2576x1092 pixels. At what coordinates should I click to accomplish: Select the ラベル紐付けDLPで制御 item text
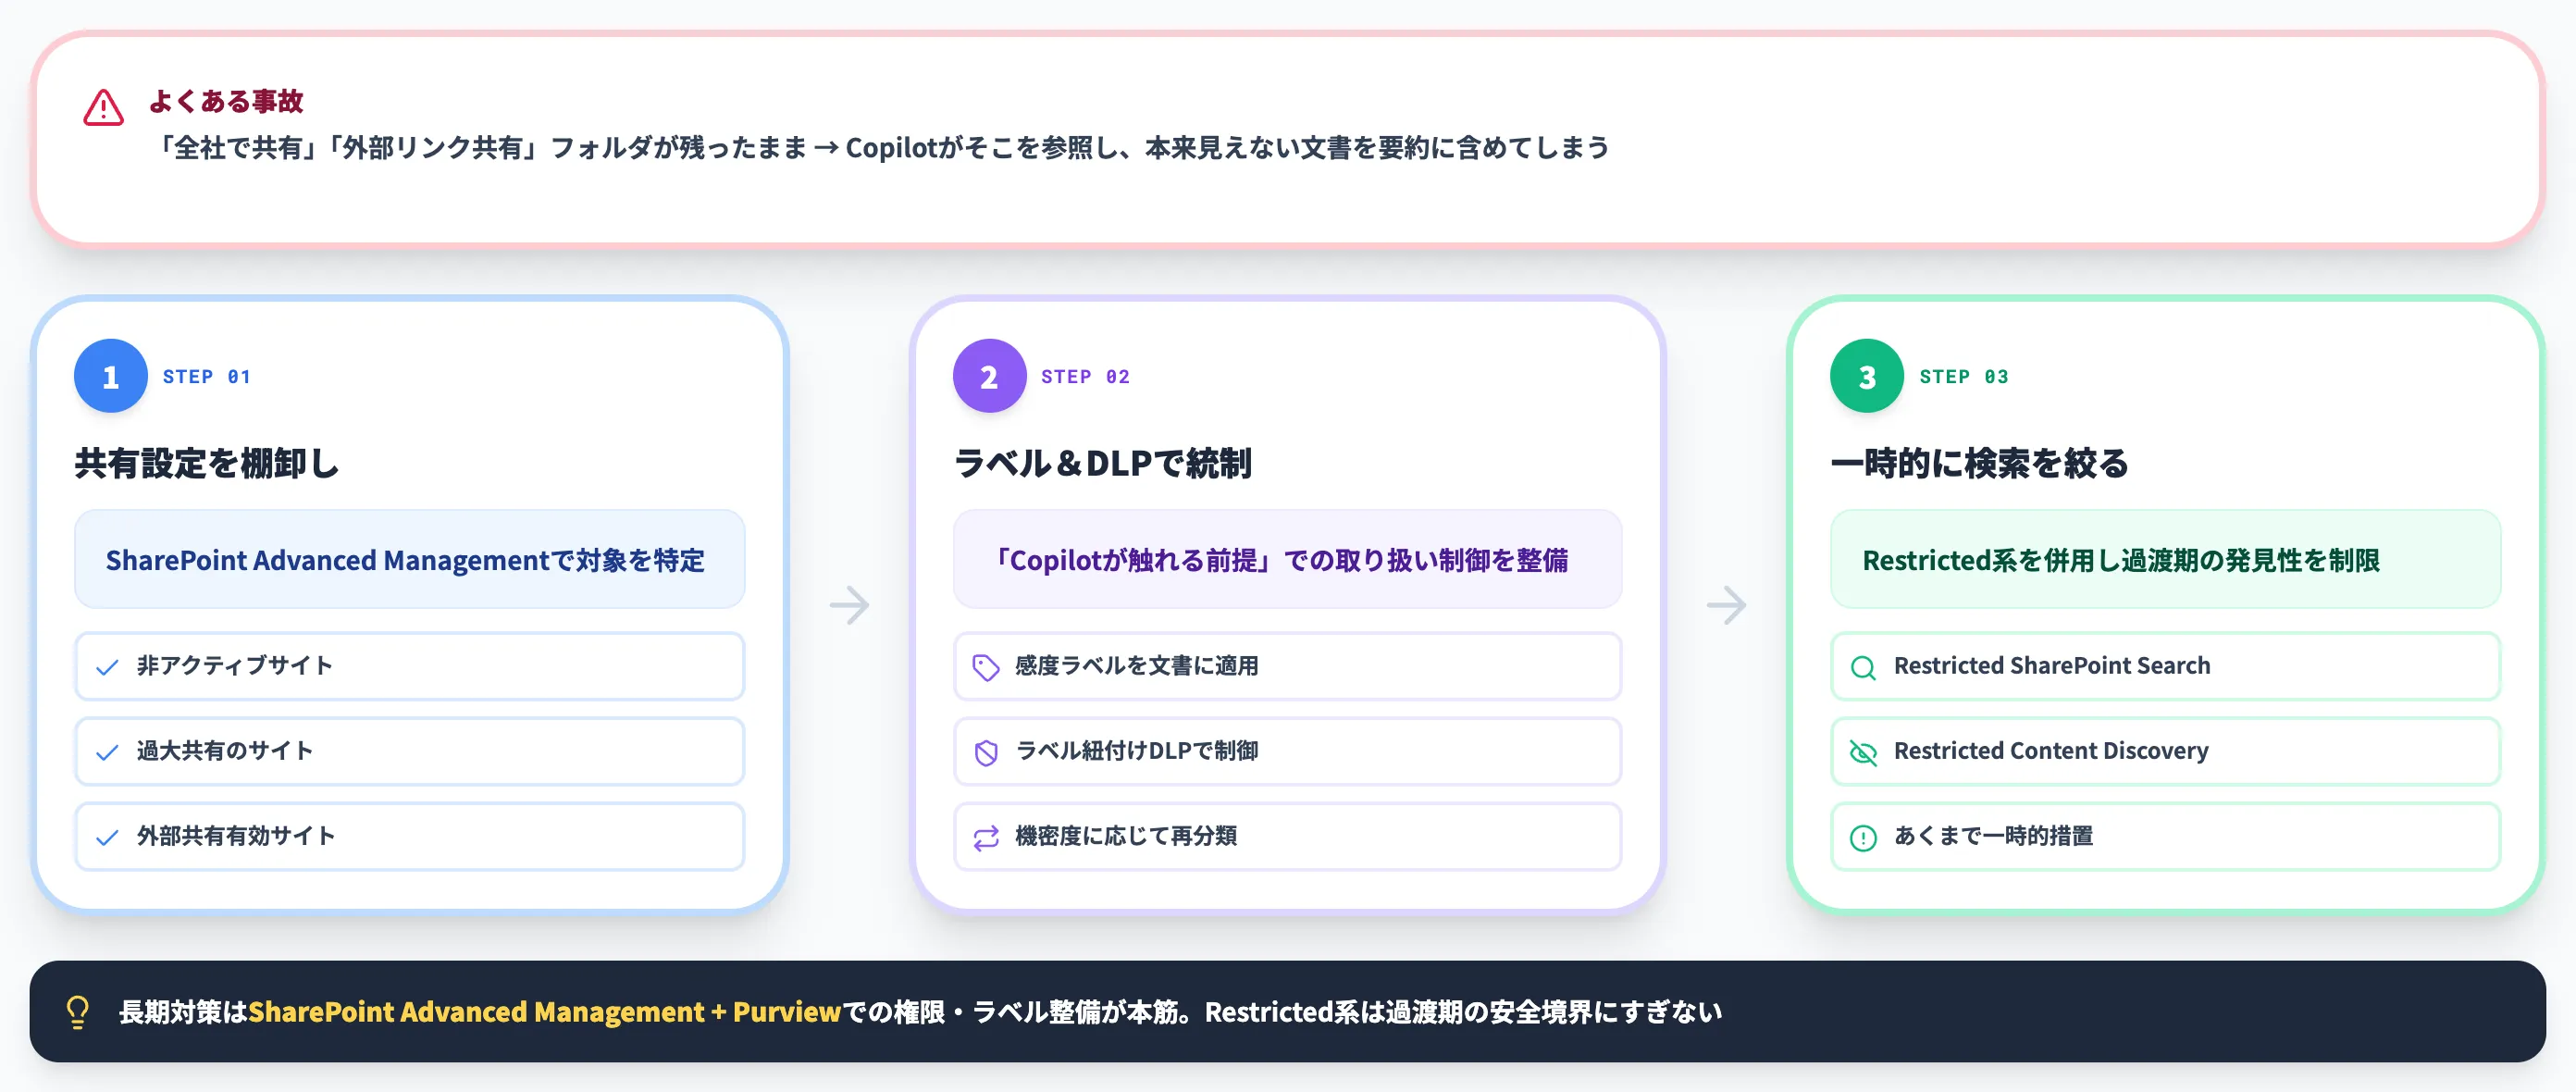[1136, 750]
